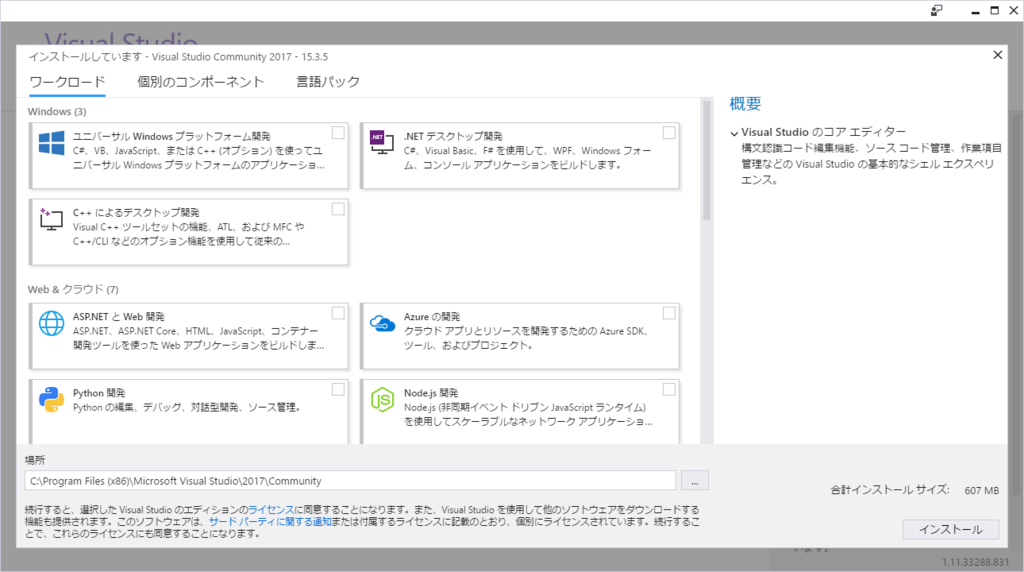Open the ライセンス link
1024x572 pixels.
[271, 509]
